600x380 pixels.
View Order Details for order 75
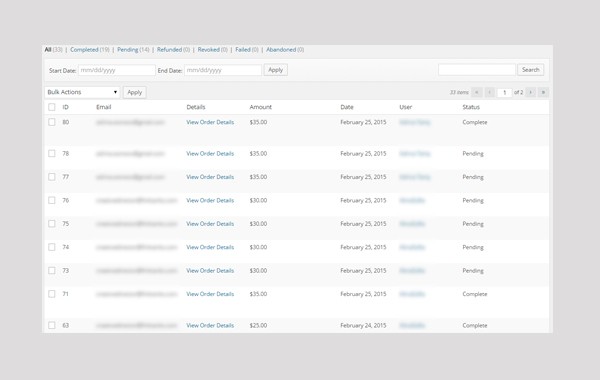point(210,223)
